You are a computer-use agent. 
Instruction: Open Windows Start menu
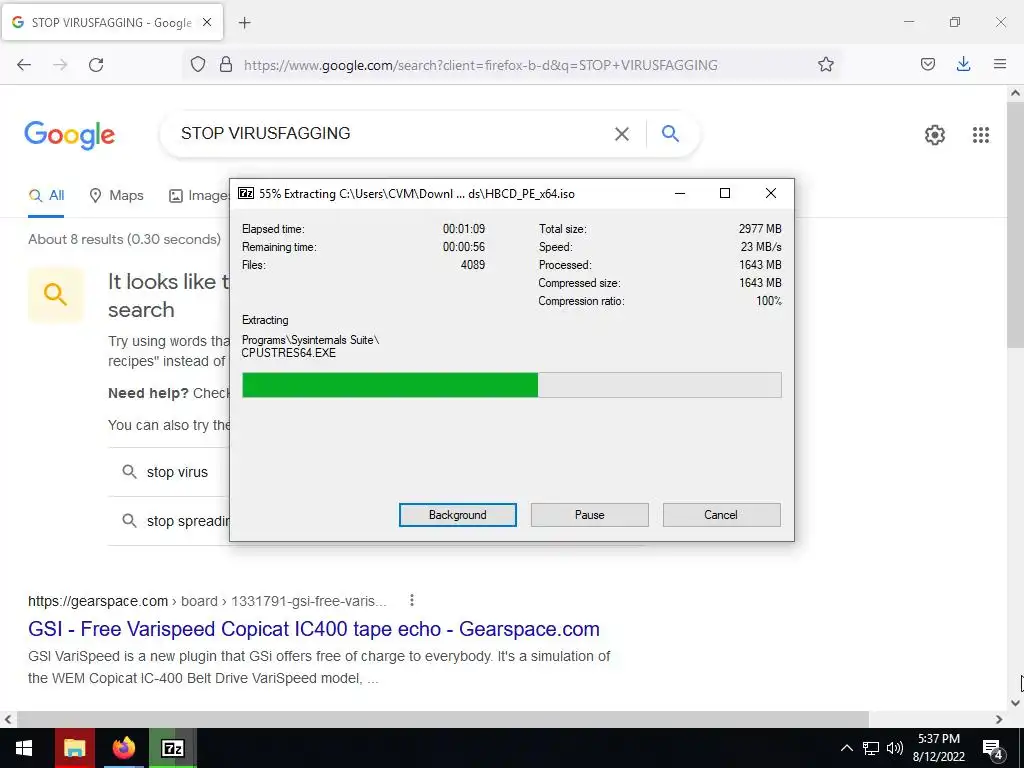[x=24, y=748]
